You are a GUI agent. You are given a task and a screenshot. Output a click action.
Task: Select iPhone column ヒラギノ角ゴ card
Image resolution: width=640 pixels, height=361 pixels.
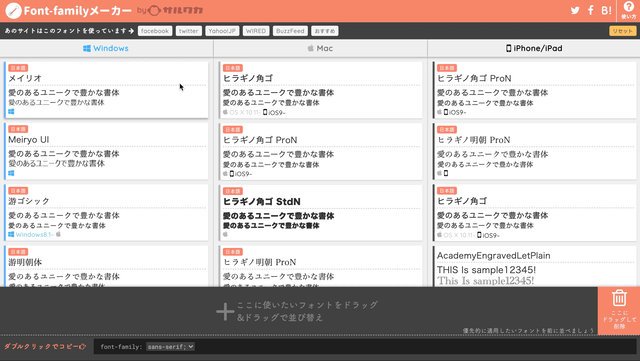[x=535, y=213]
